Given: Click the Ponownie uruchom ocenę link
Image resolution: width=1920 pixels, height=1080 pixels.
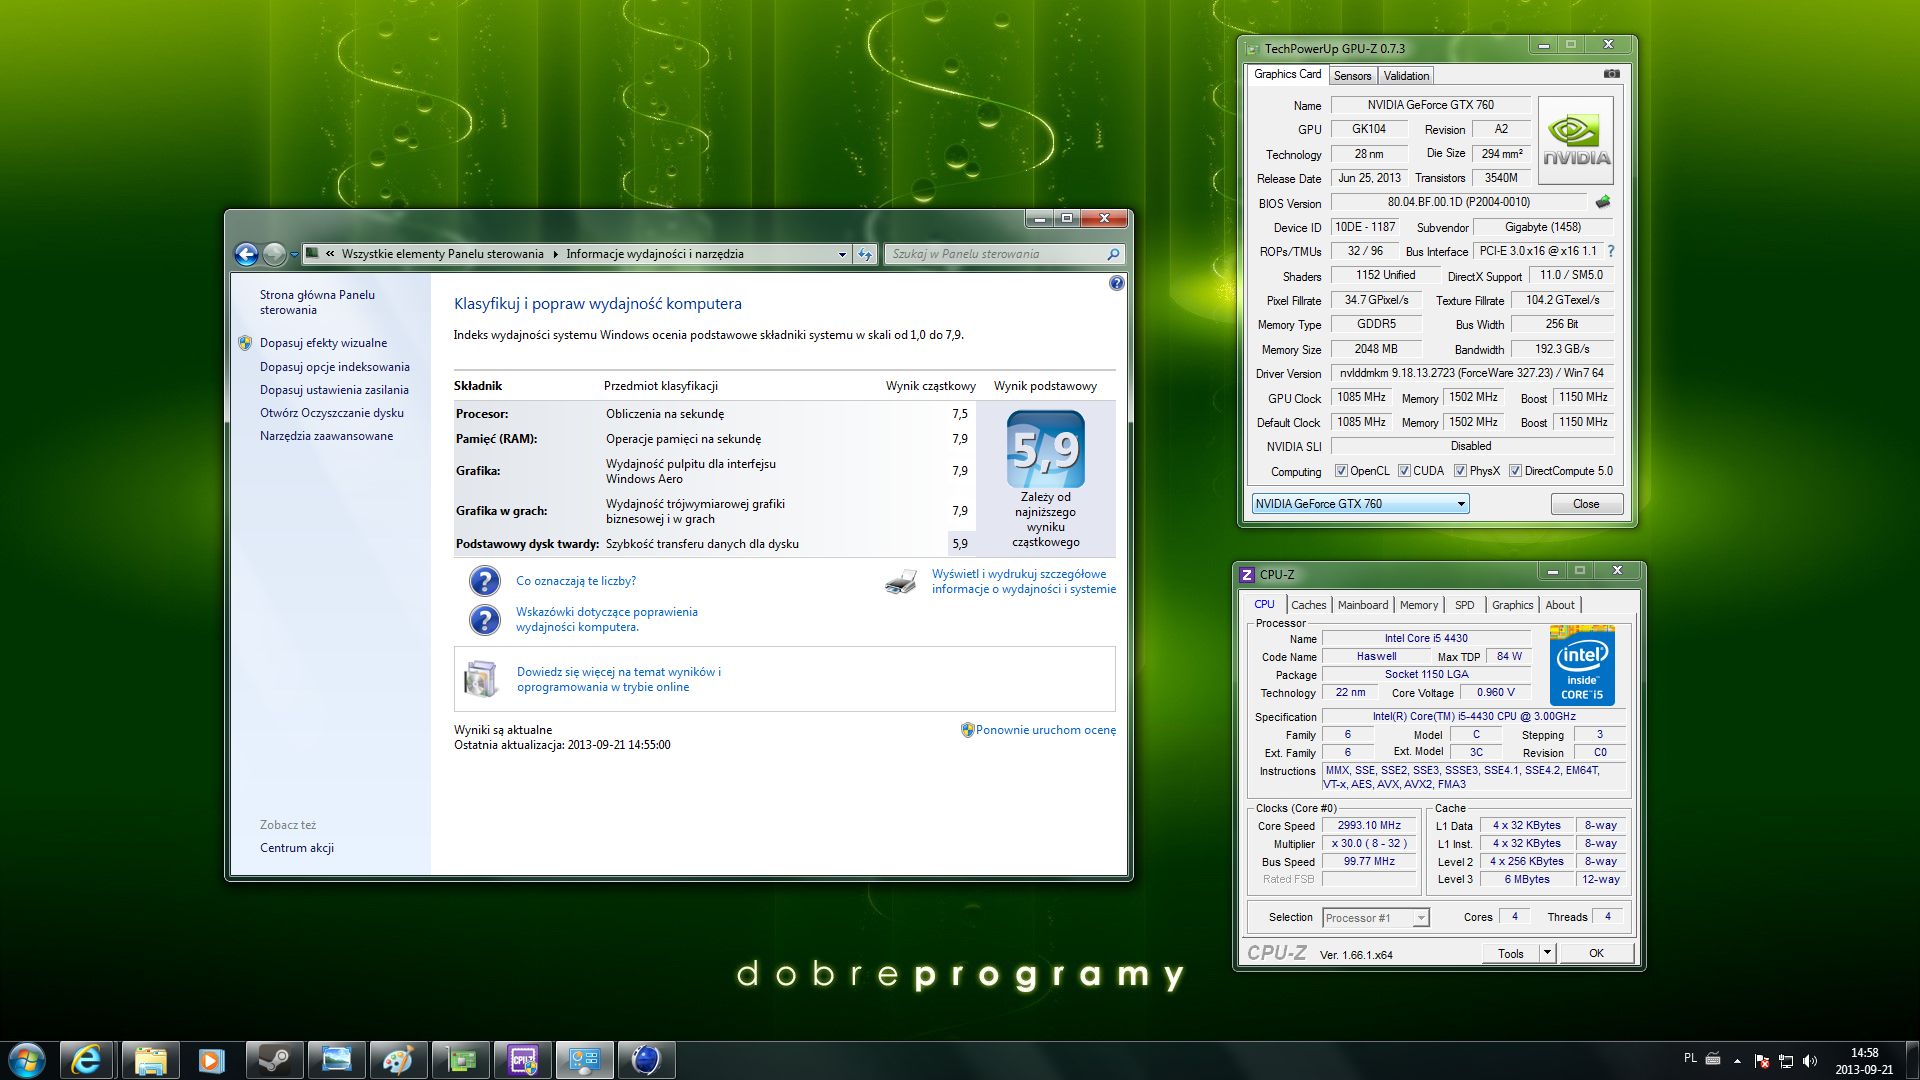Looking at the screenshot, I should coord(1045,730).
